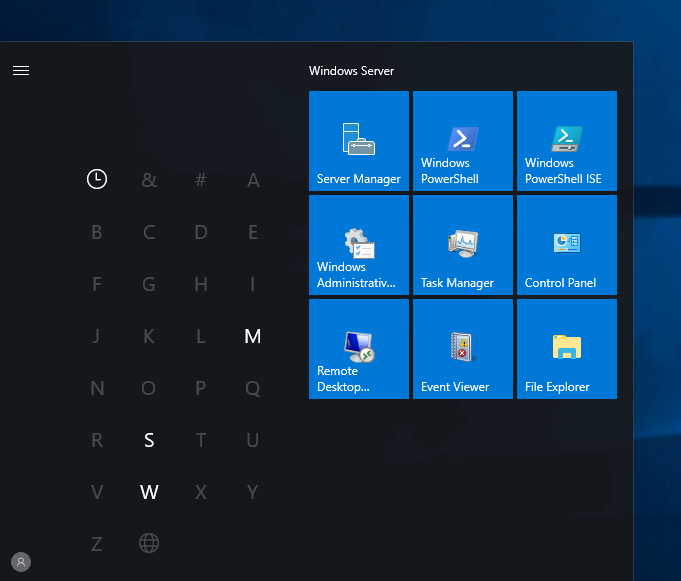Click the Windows Server group title
Viewport: 681px width, 581px height.
(351, 71)
